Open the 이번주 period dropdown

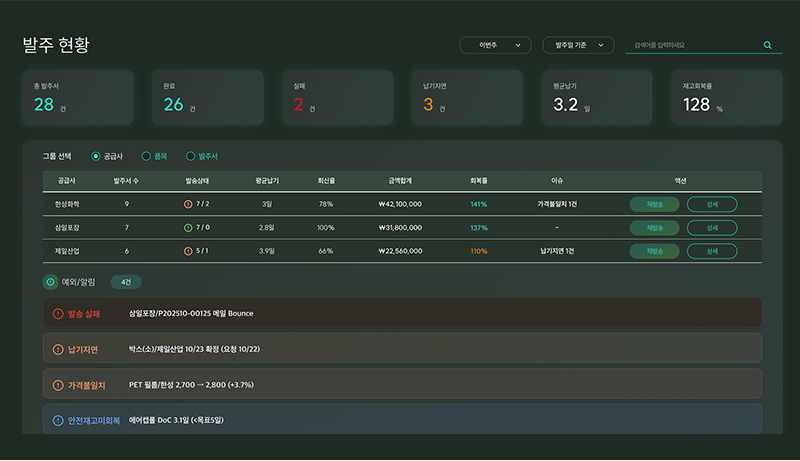(x=495, y=45)
